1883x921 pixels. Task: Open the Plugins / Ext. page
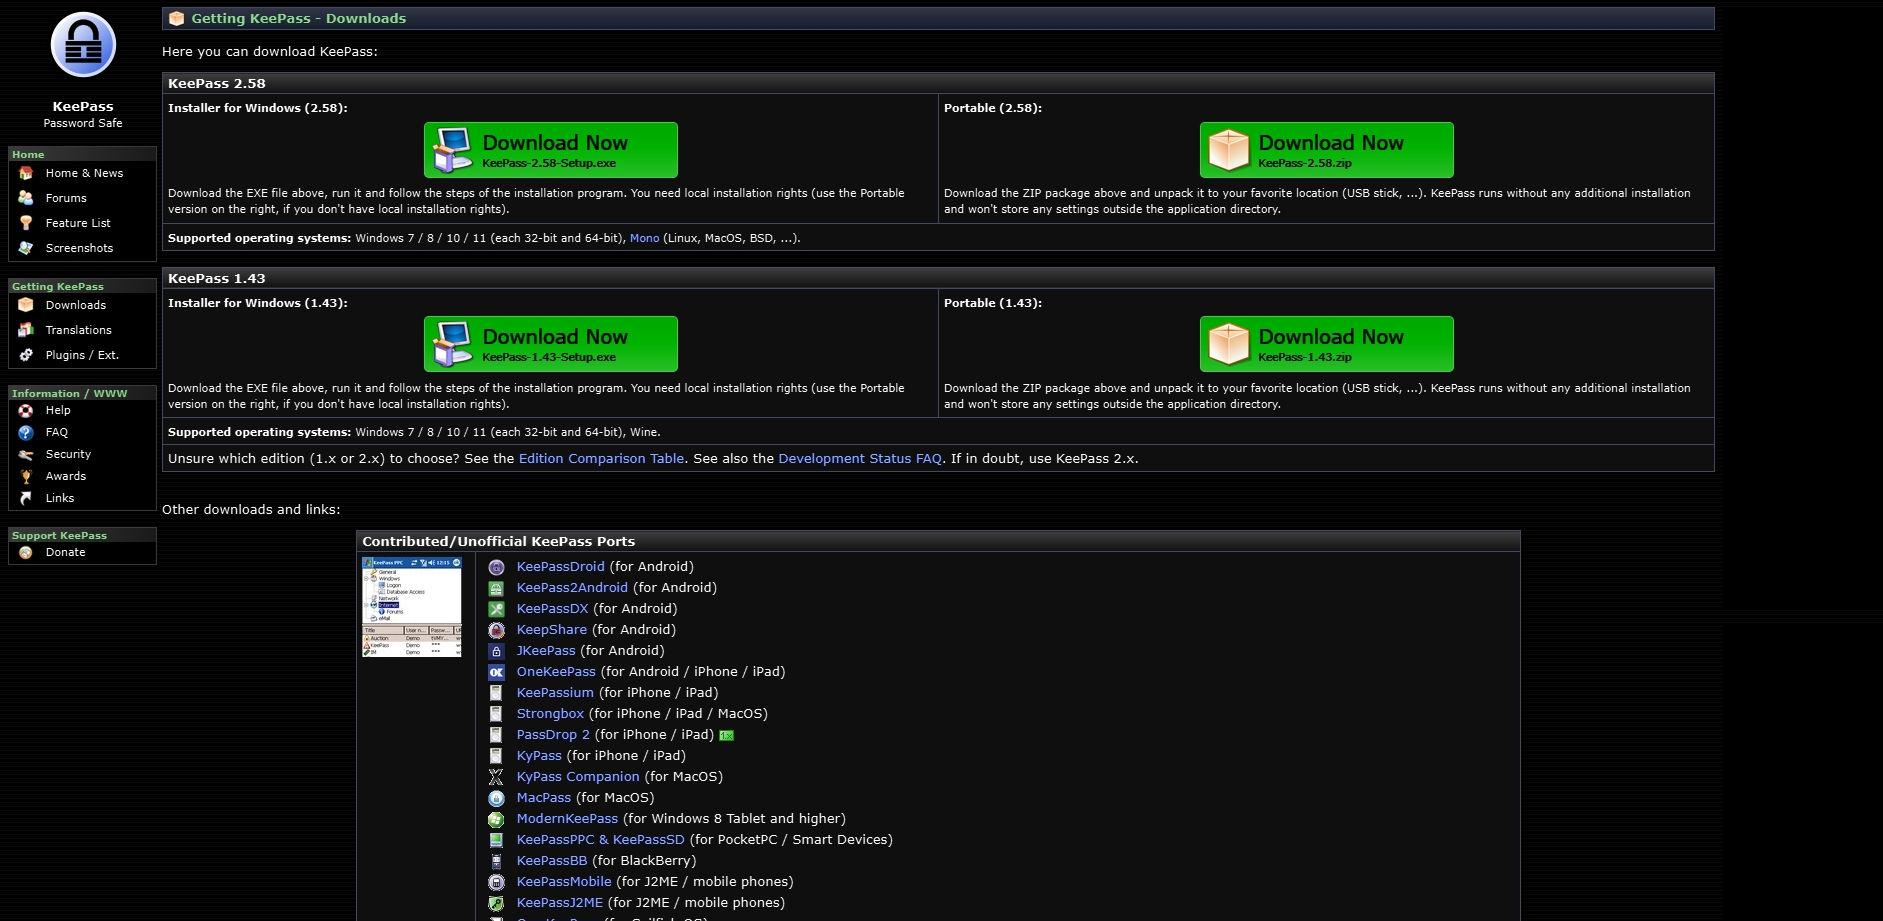(x=82, y=355)
